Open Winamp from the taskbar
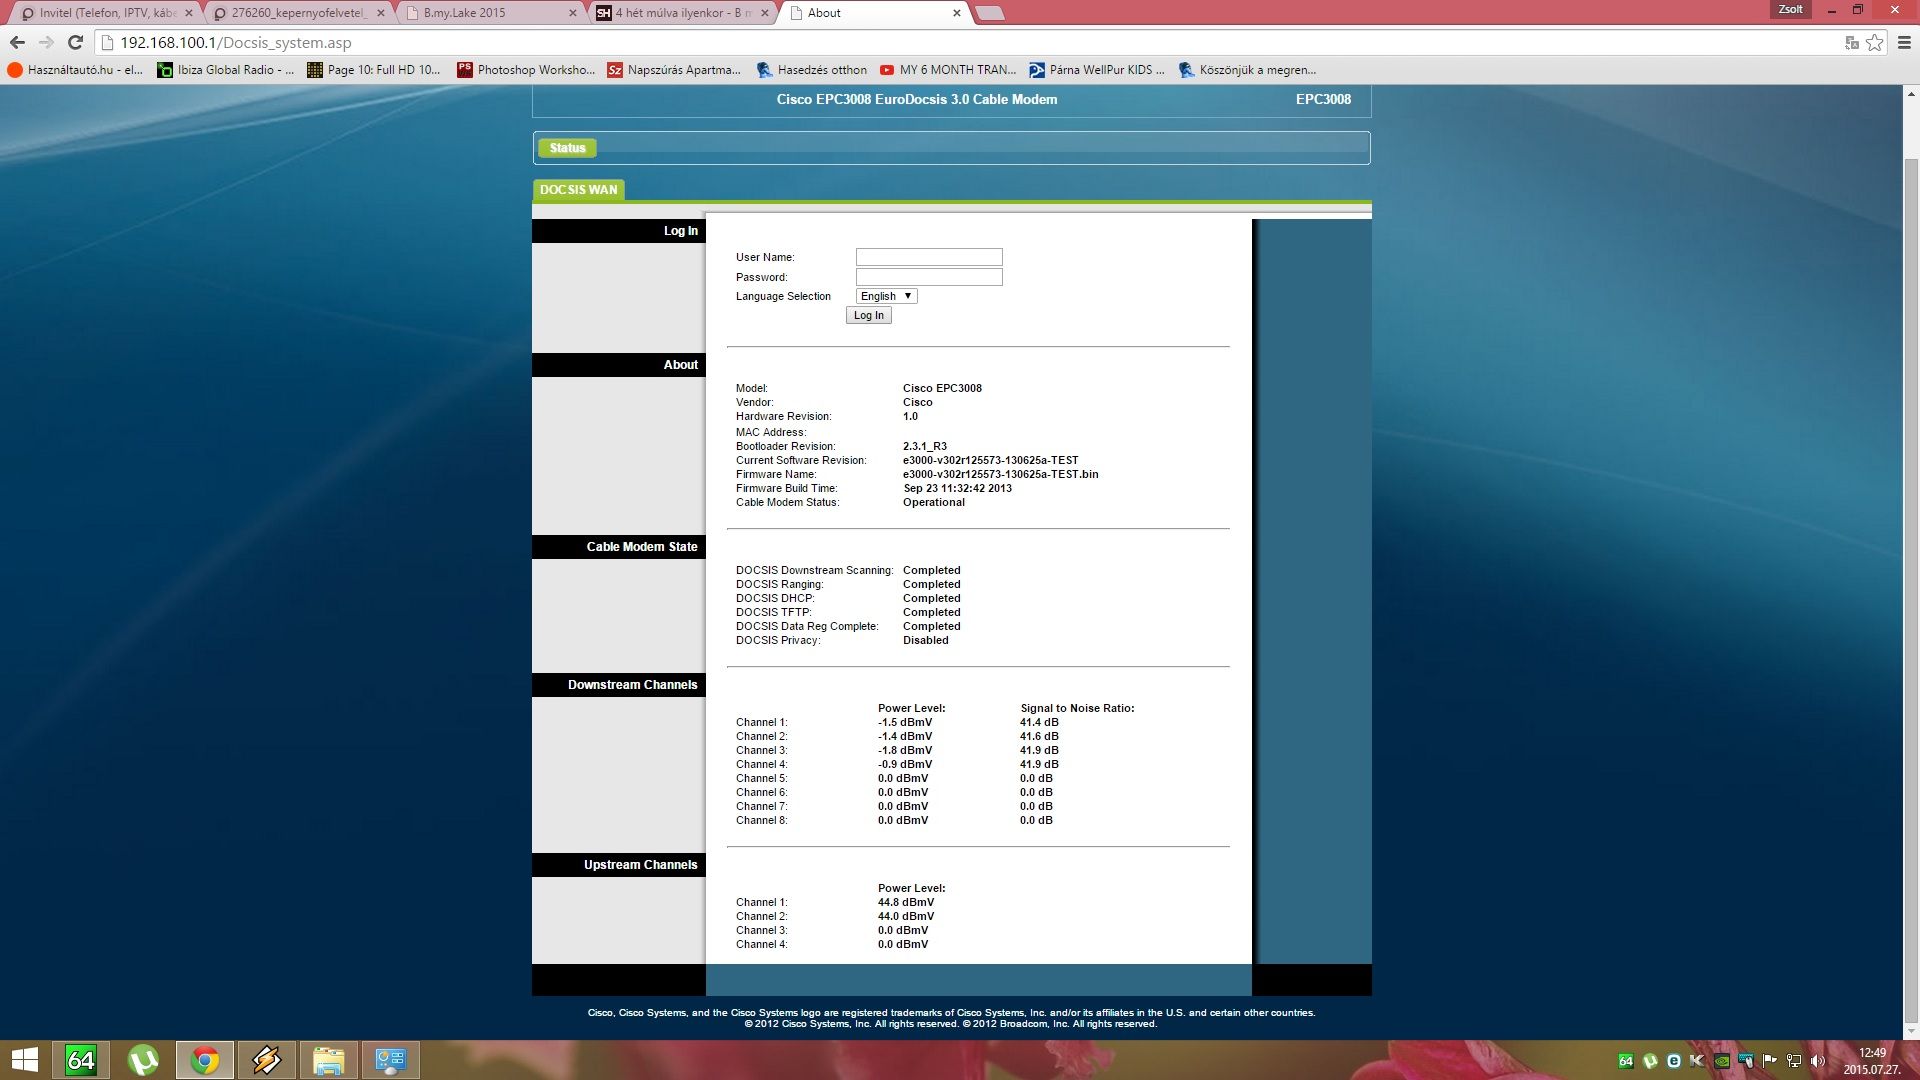1920x1080 pixels. pos(267,1060)
